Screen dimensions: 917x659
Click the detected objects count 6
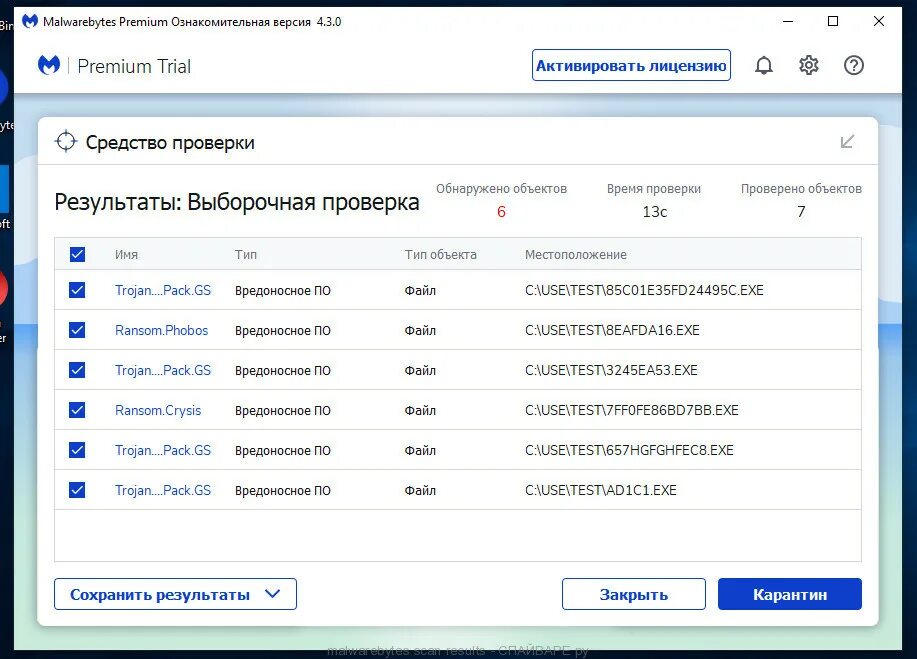pos(501,212)
